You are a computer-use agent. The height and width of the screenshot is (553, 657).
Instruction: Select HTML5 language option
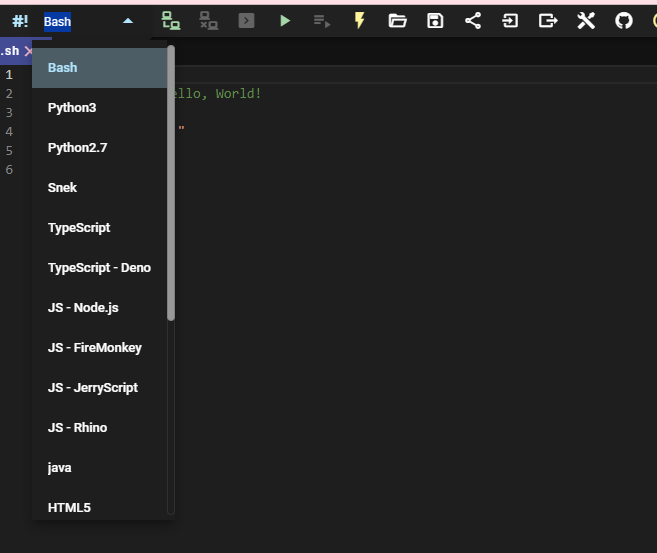99,505
